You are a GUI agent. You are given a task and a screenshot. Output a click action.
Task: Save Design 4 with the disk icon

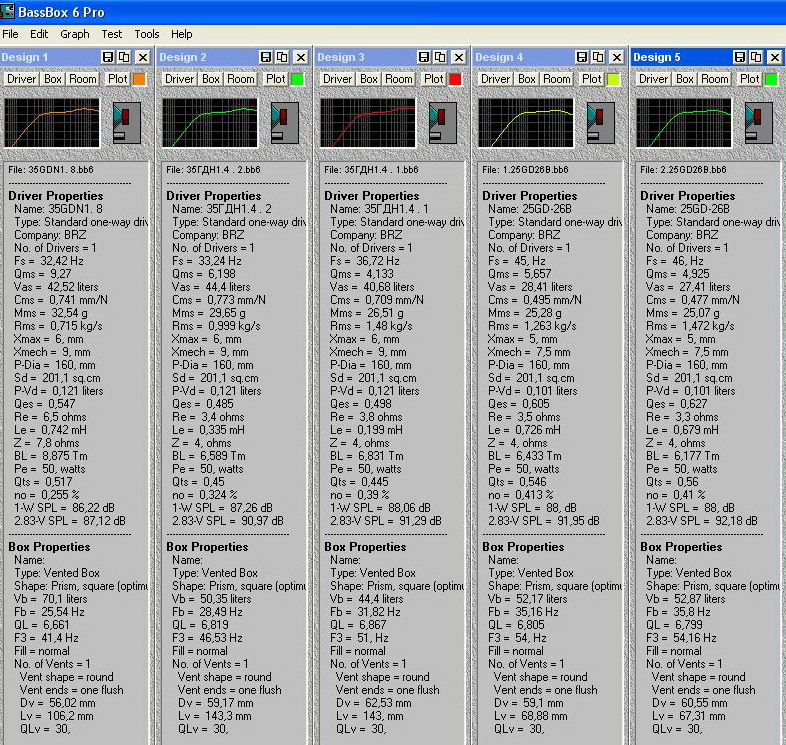pos(581,57)
